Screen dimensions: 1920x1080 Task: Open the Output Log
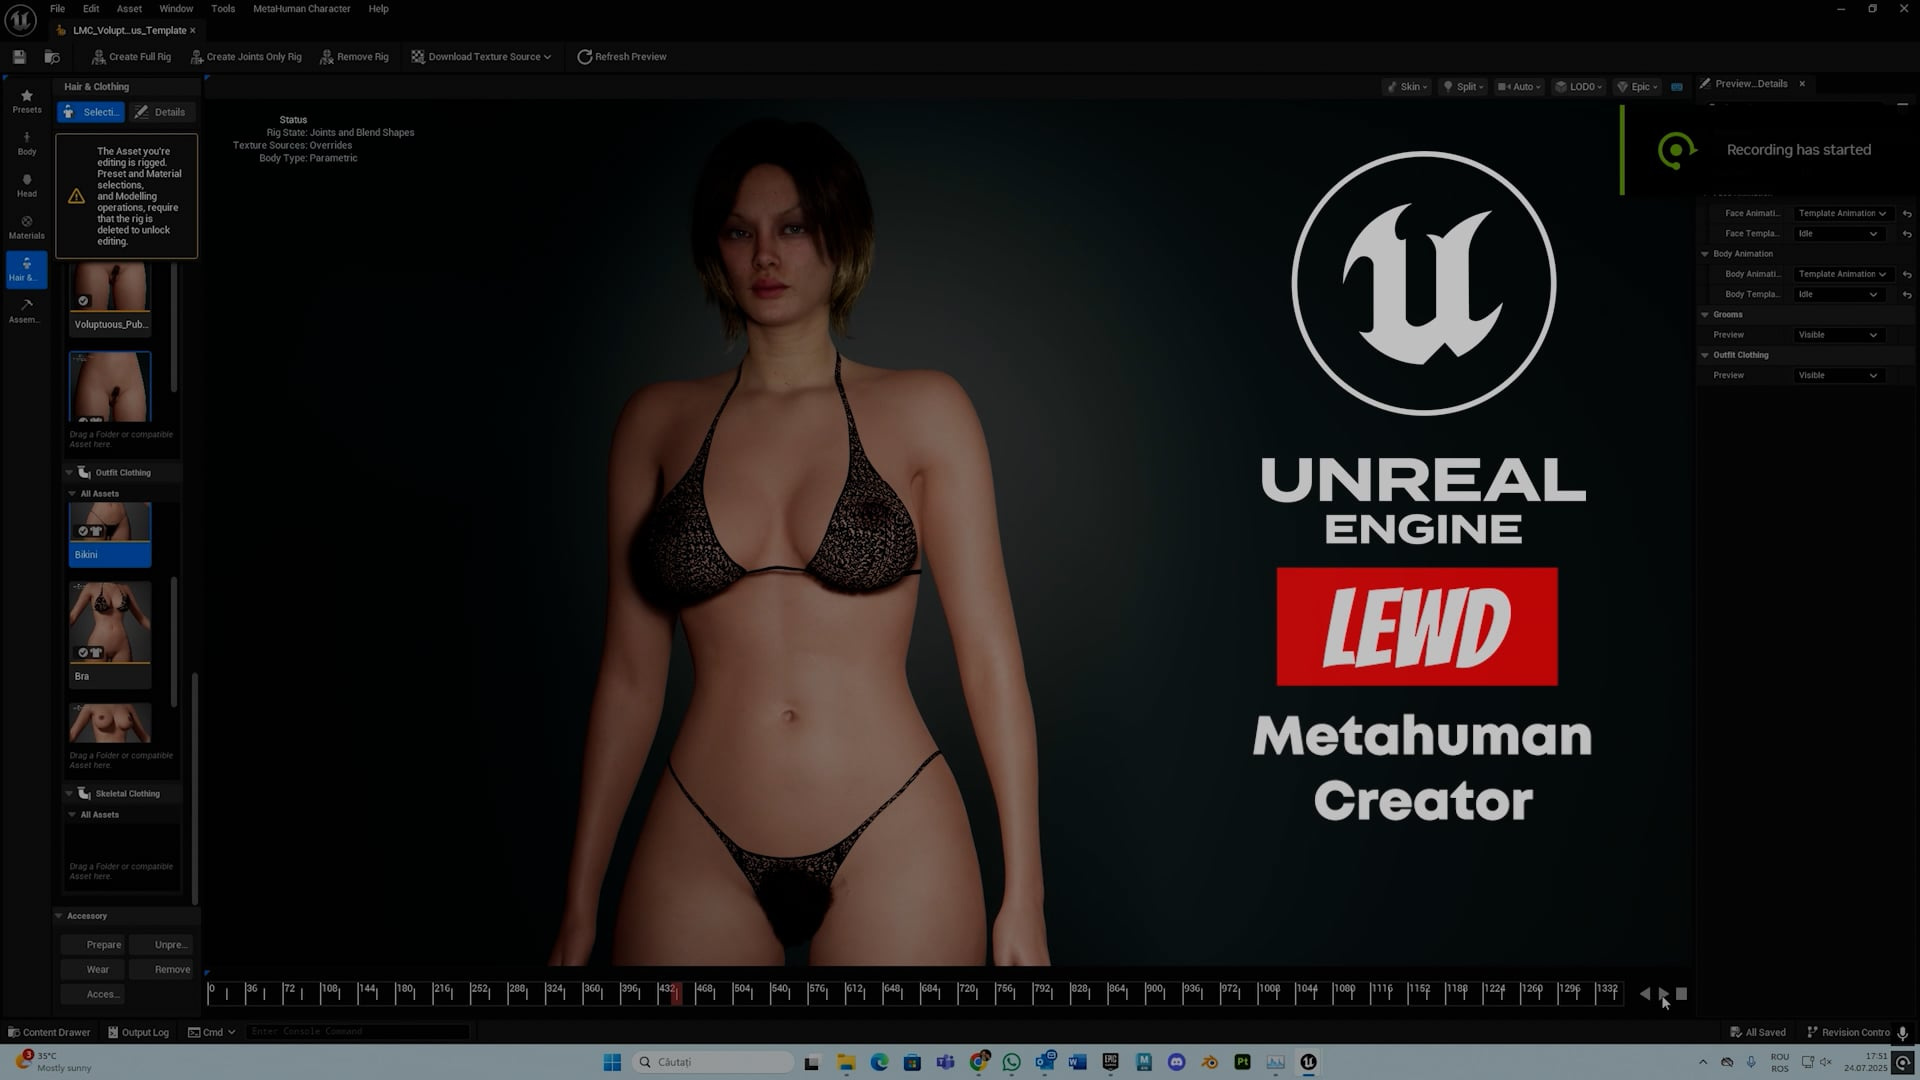(138, 1032)
